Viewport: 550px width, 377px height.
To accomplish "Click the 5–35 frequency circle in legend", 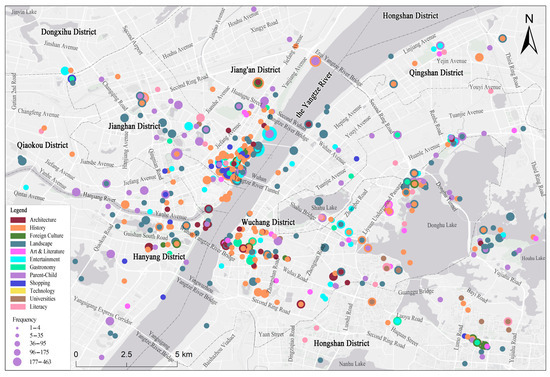I will [x=17, y=335].
